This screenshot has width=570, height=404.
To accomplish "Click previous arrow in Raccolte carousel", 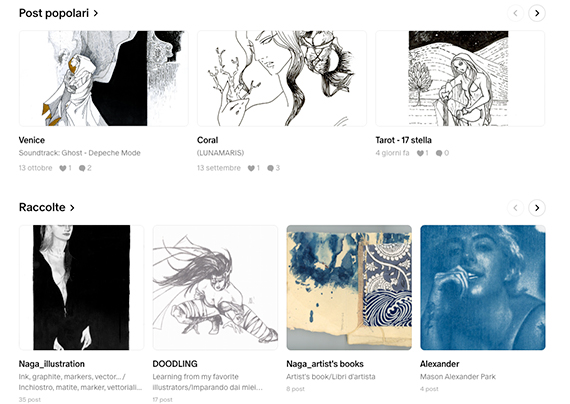I will pos(515,208).
